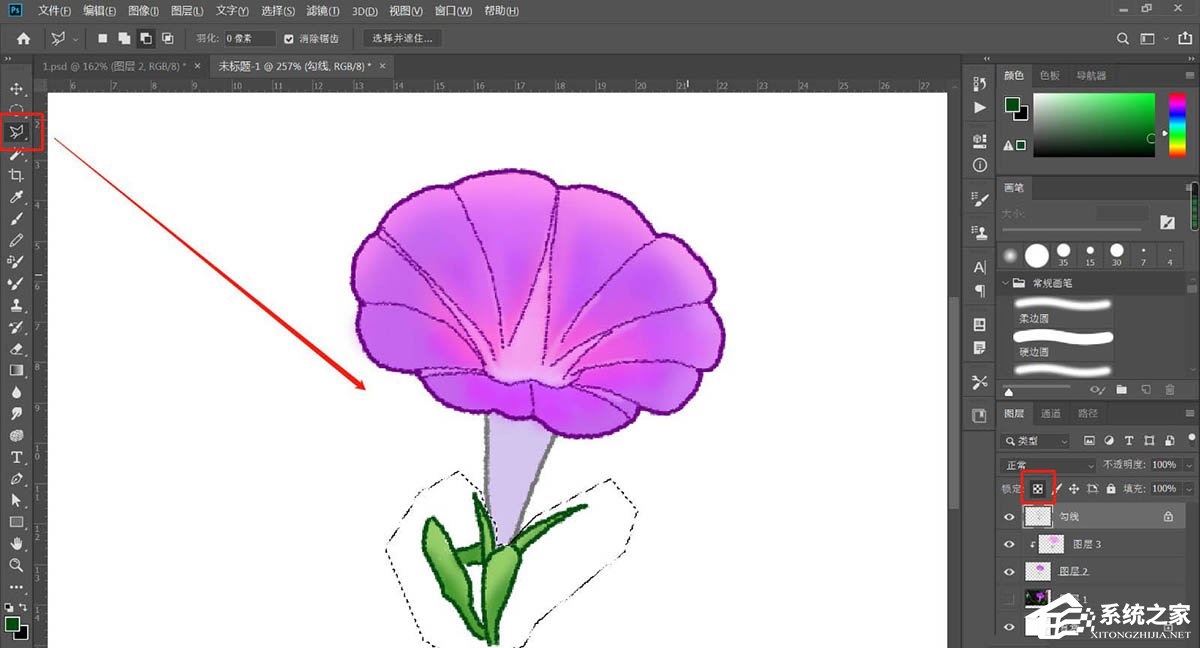Image resolution: width=1200 pixels, height=648 pixels.
Task: Click the 选择并遮住 button
Action: (x=402, y=39)
